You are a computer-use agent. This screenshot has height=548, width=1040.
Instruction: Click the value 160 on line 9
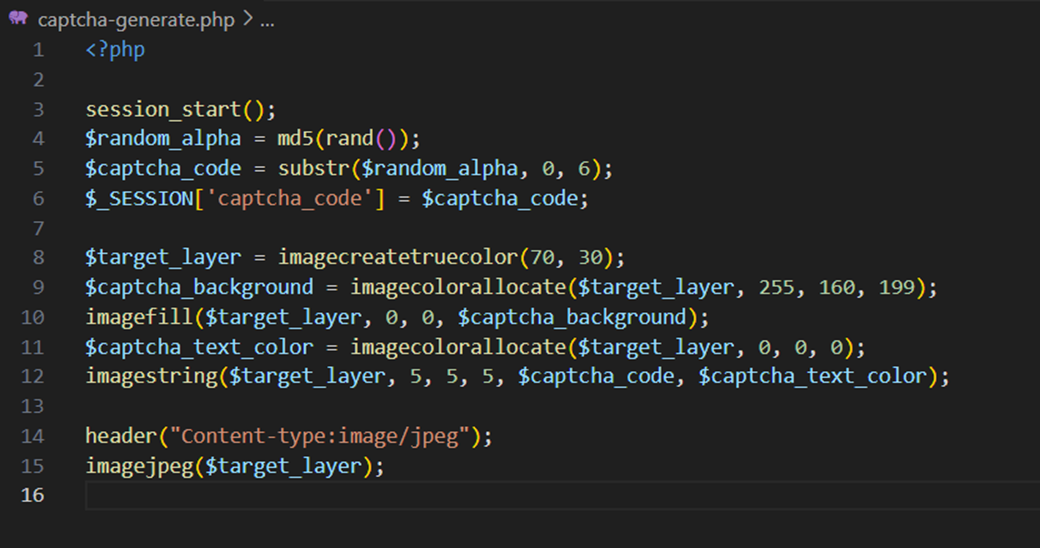(837, 287)
